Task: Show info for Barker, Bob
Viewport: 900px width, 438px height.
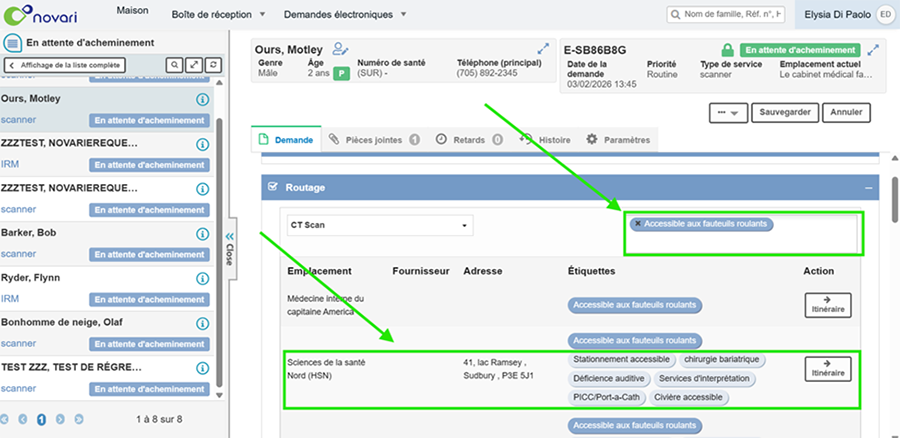Action: (x=202, y=234)
